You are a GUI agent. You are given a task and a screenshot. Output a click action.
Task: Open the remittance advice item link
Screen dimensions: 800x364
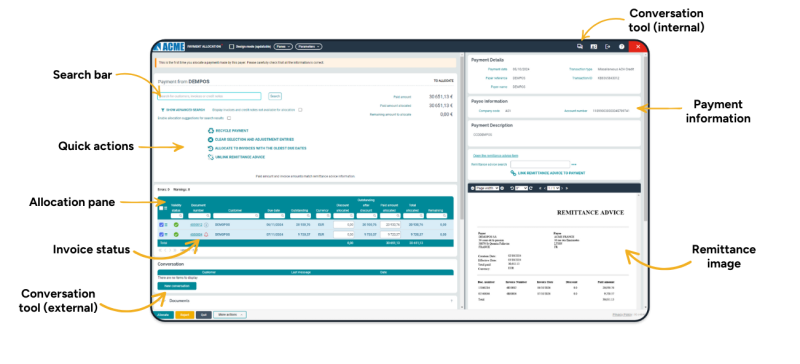tap(495, 156)
